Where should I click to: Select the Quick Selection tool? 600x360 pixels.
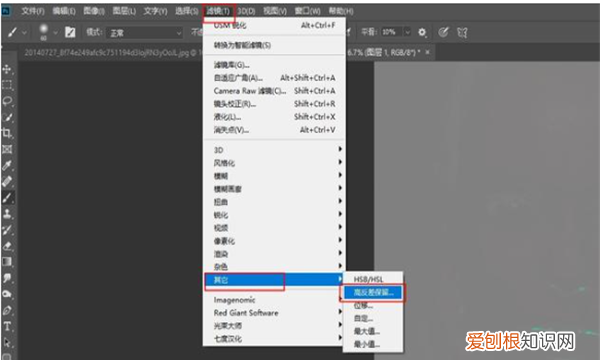pyautogui.click(x=7, y=117)
